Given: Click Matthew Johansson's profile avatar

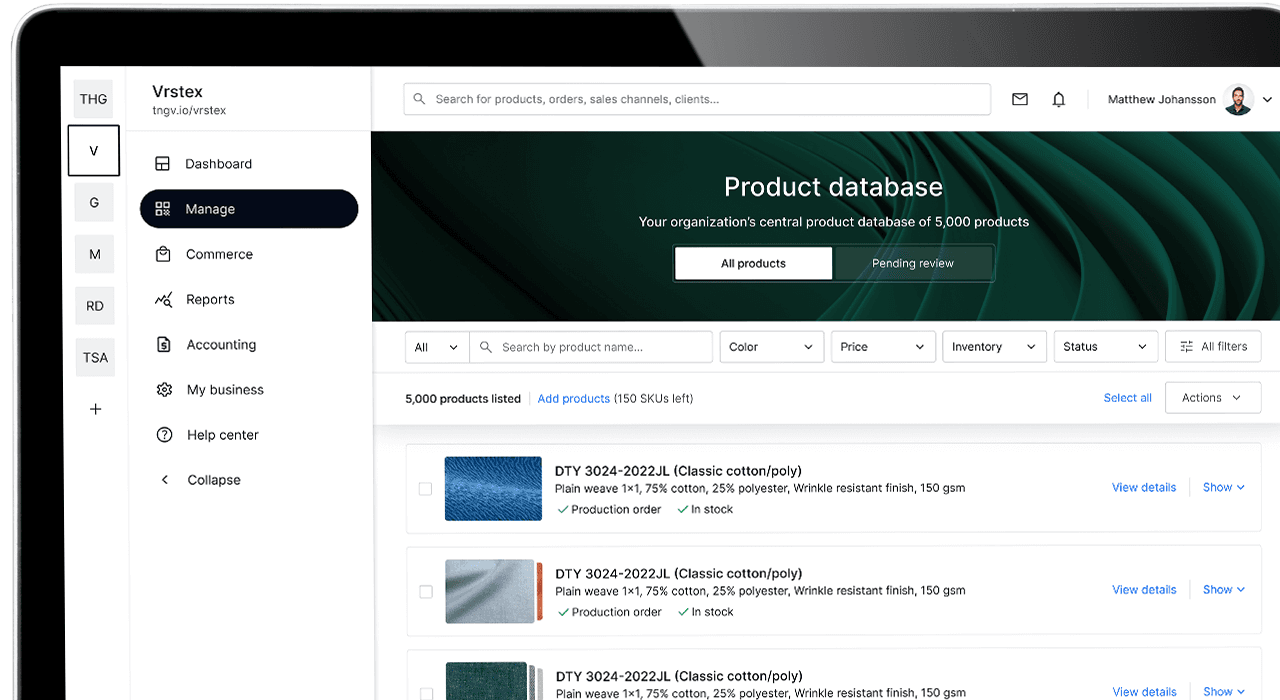Looking at the screenshot, I should pos(1238,100).
